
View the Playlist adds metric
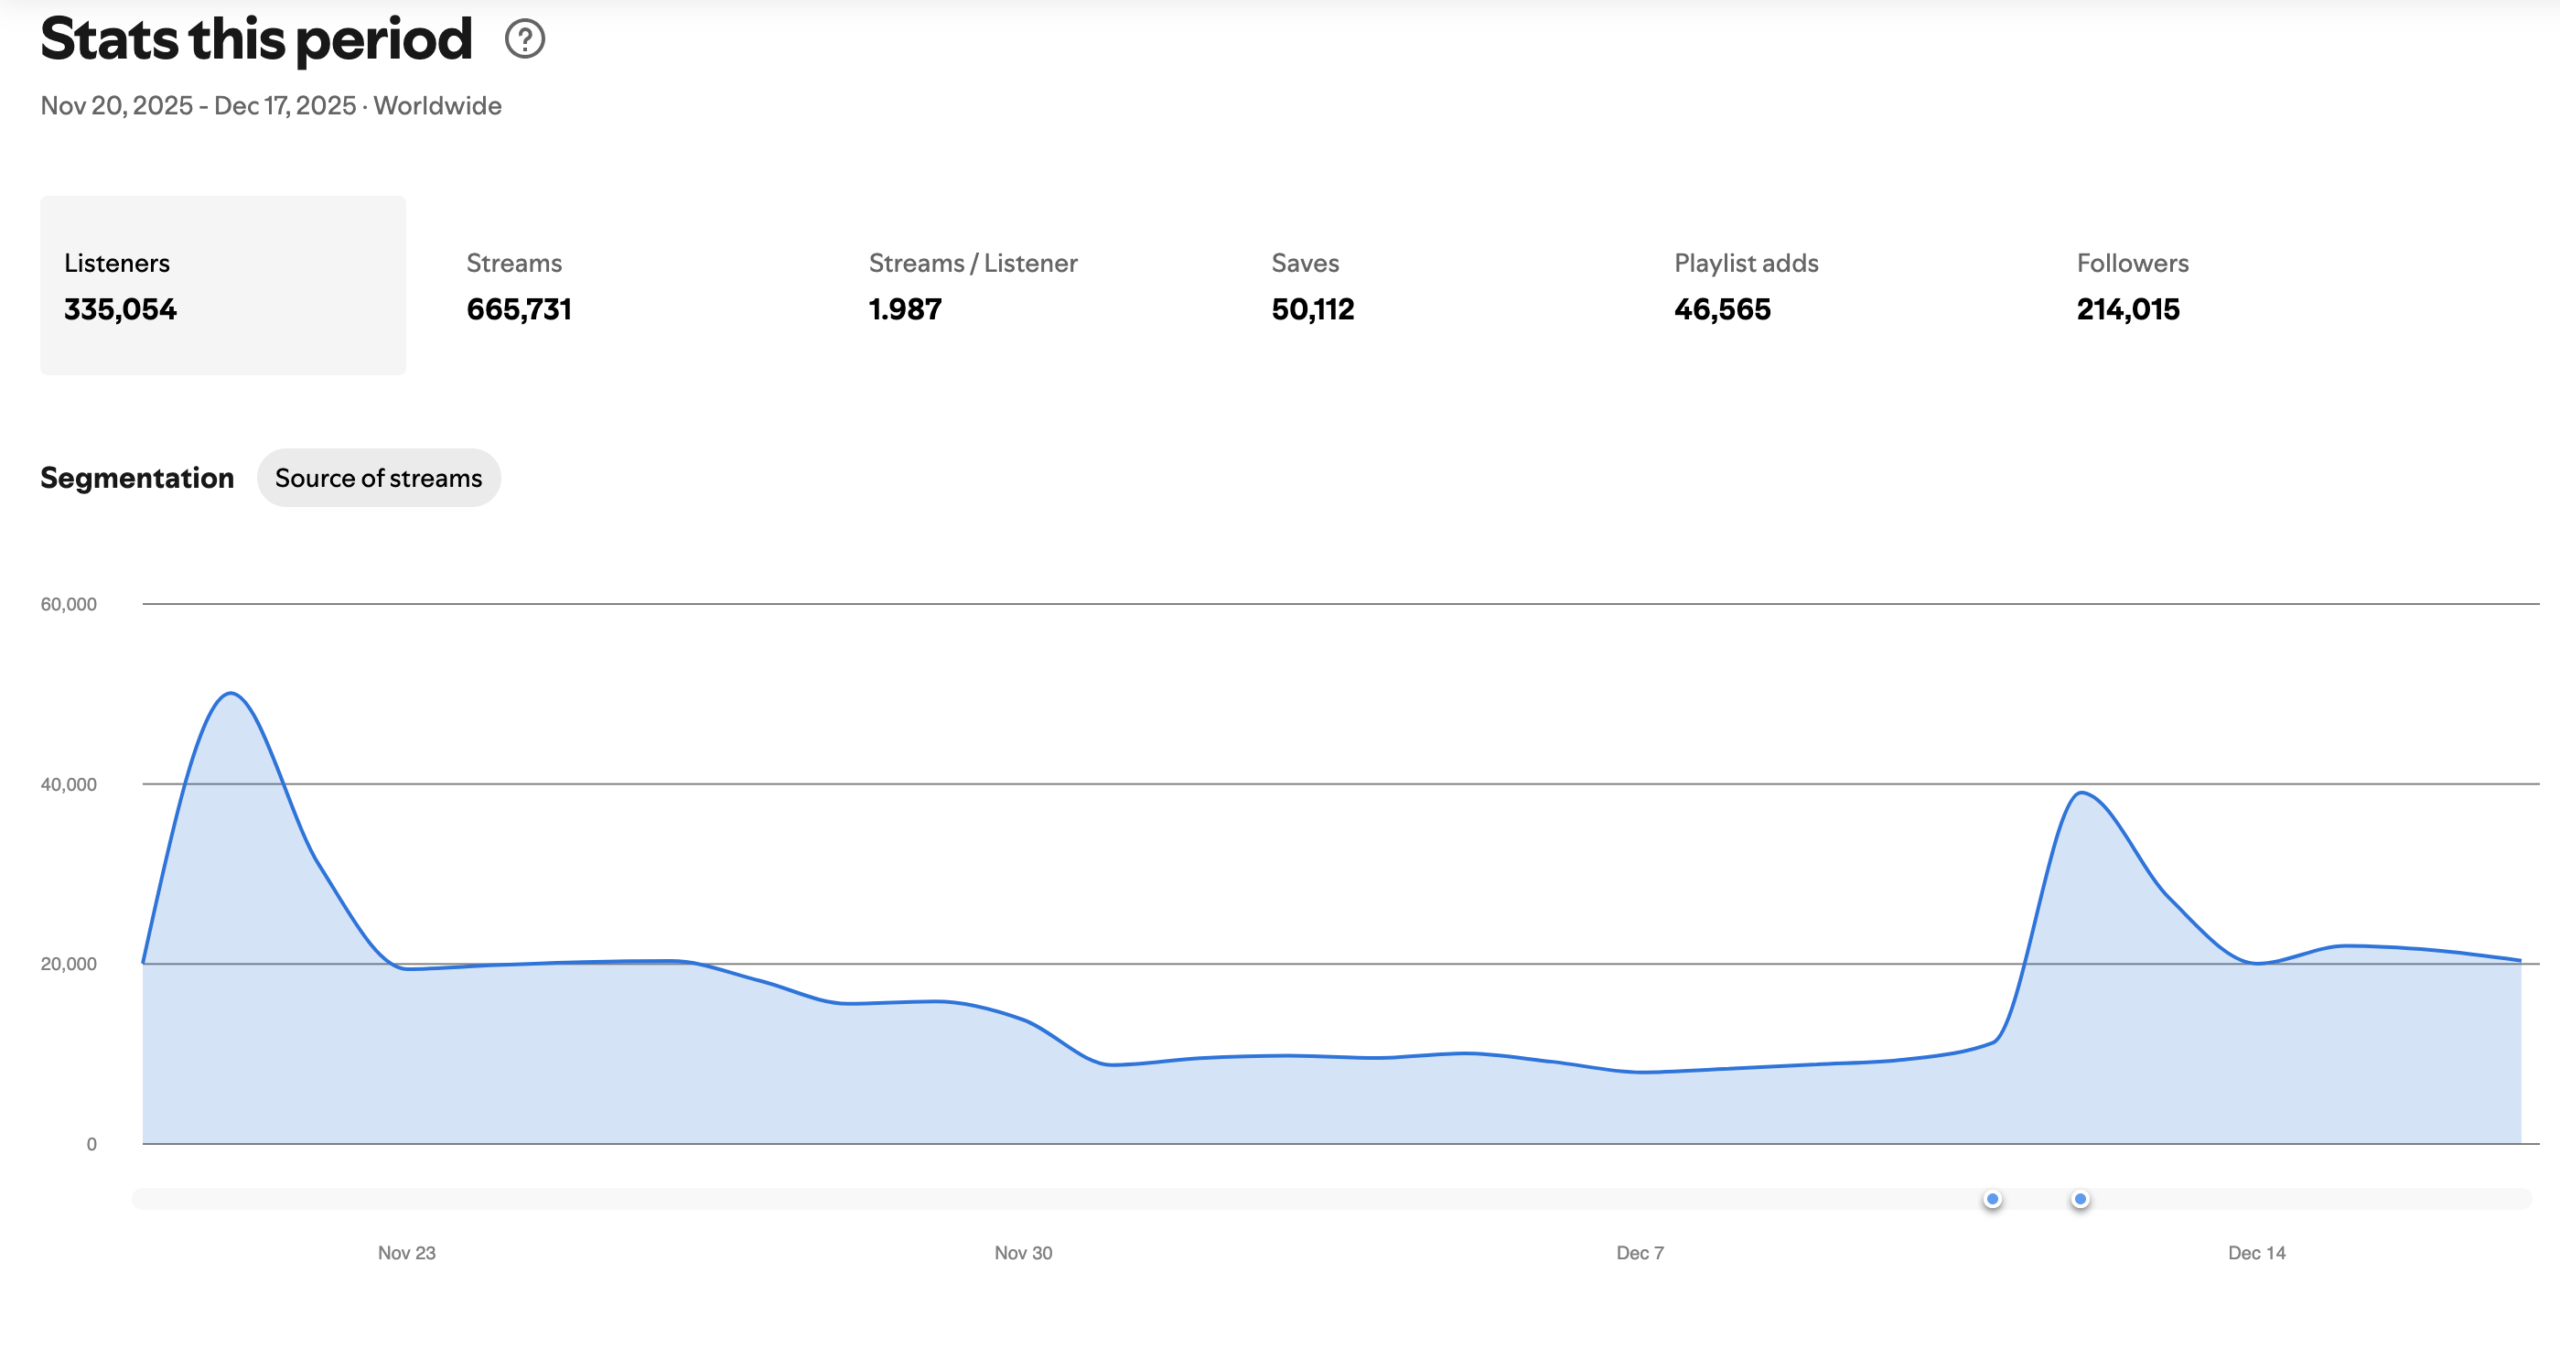pyautogui.click(x=1745, y=285)
